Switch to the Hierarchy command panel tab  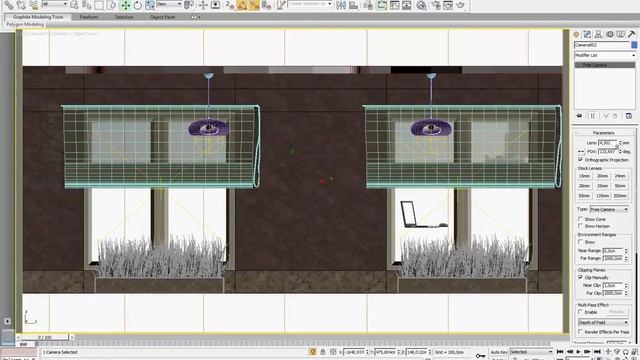click(598, 34)
